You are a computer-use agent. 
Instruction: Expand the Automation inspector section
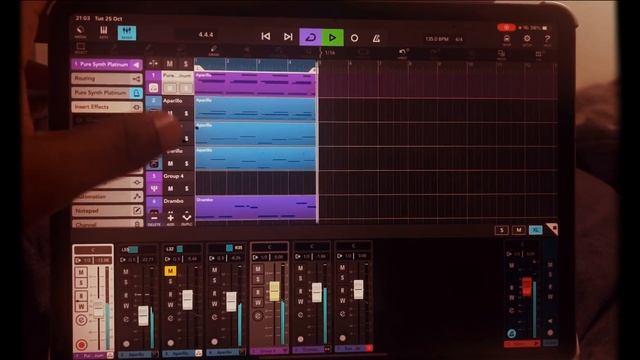[x=107, y=197]
